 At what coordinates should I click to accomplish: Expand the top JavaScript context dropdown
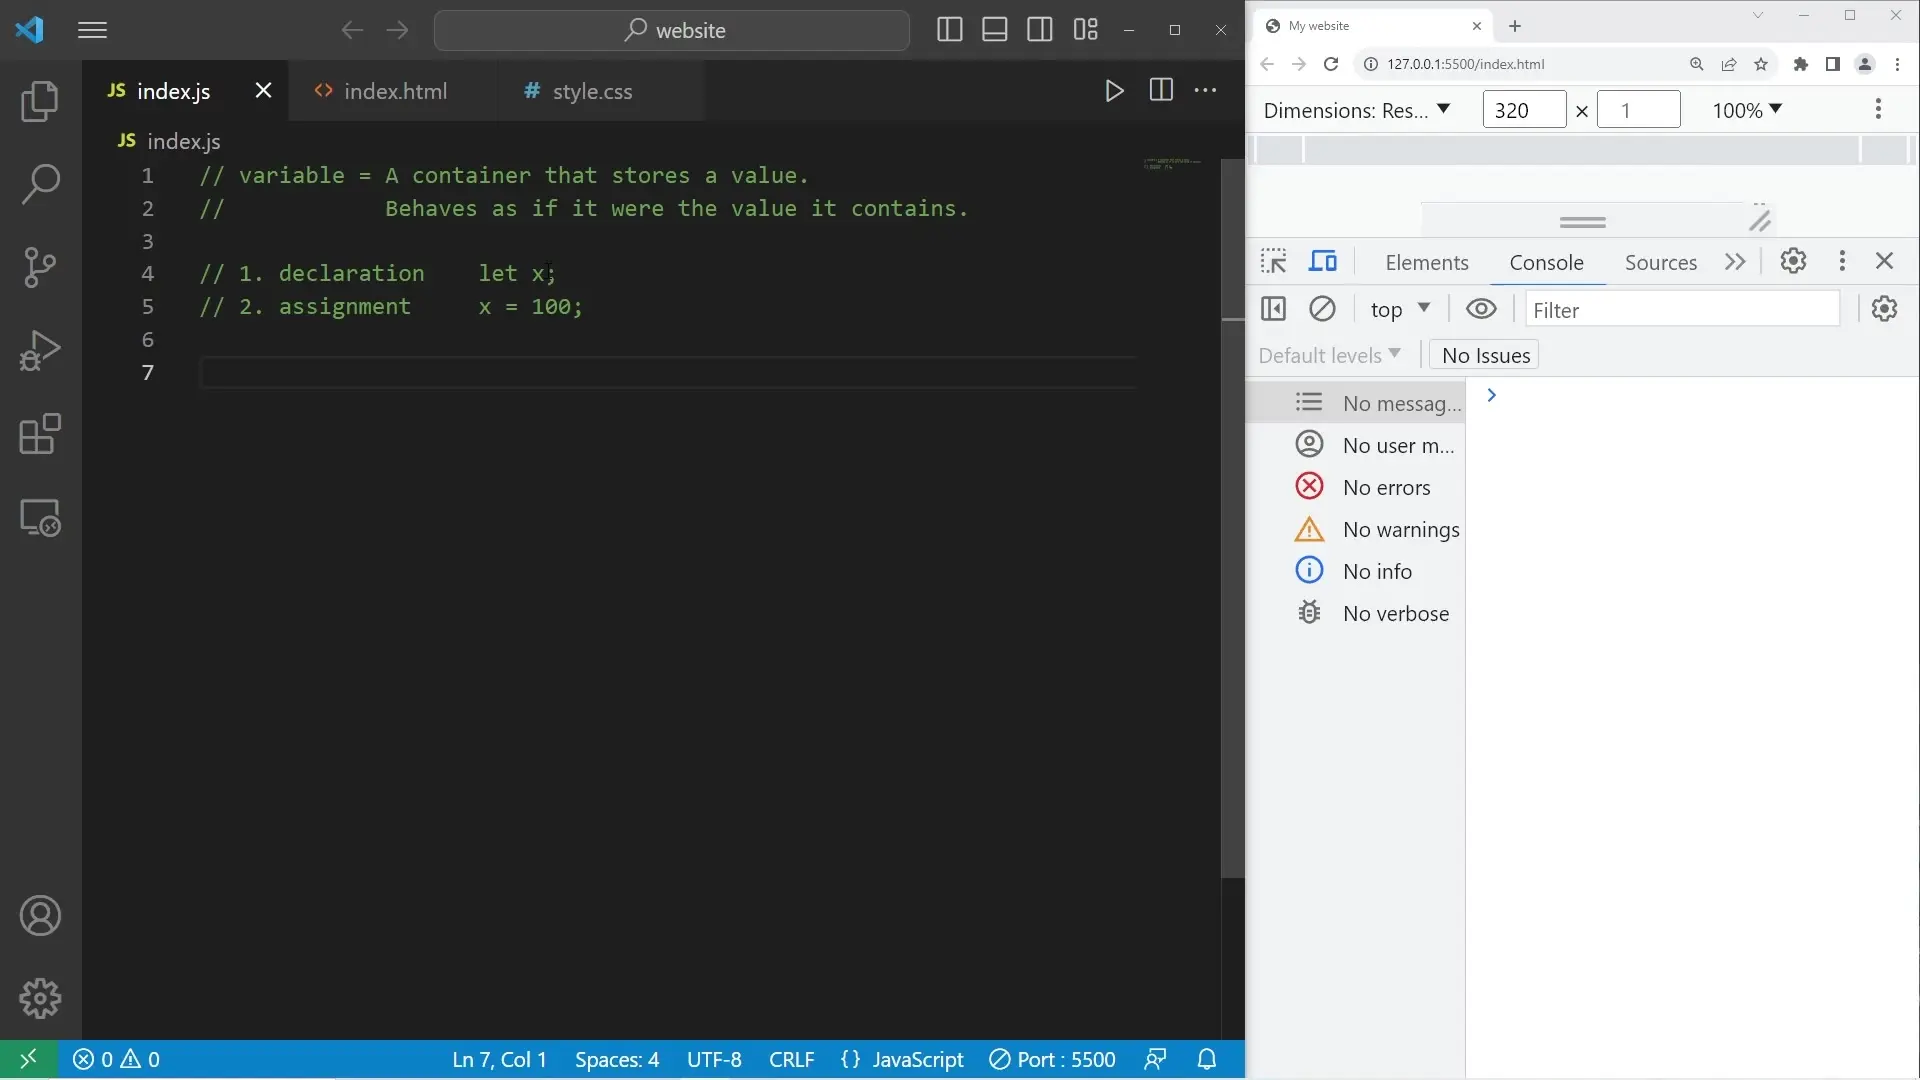pos(1400,310)
